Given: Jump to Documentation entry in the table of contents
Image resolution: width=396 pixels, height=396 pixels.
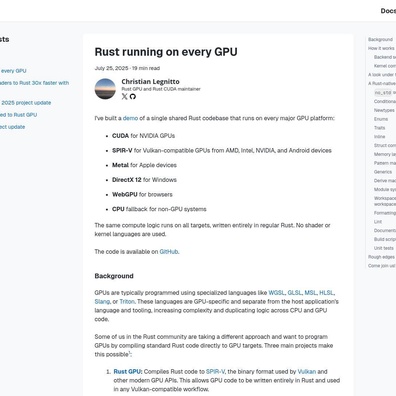Looking at the screenshot, I should coord(385,230).
